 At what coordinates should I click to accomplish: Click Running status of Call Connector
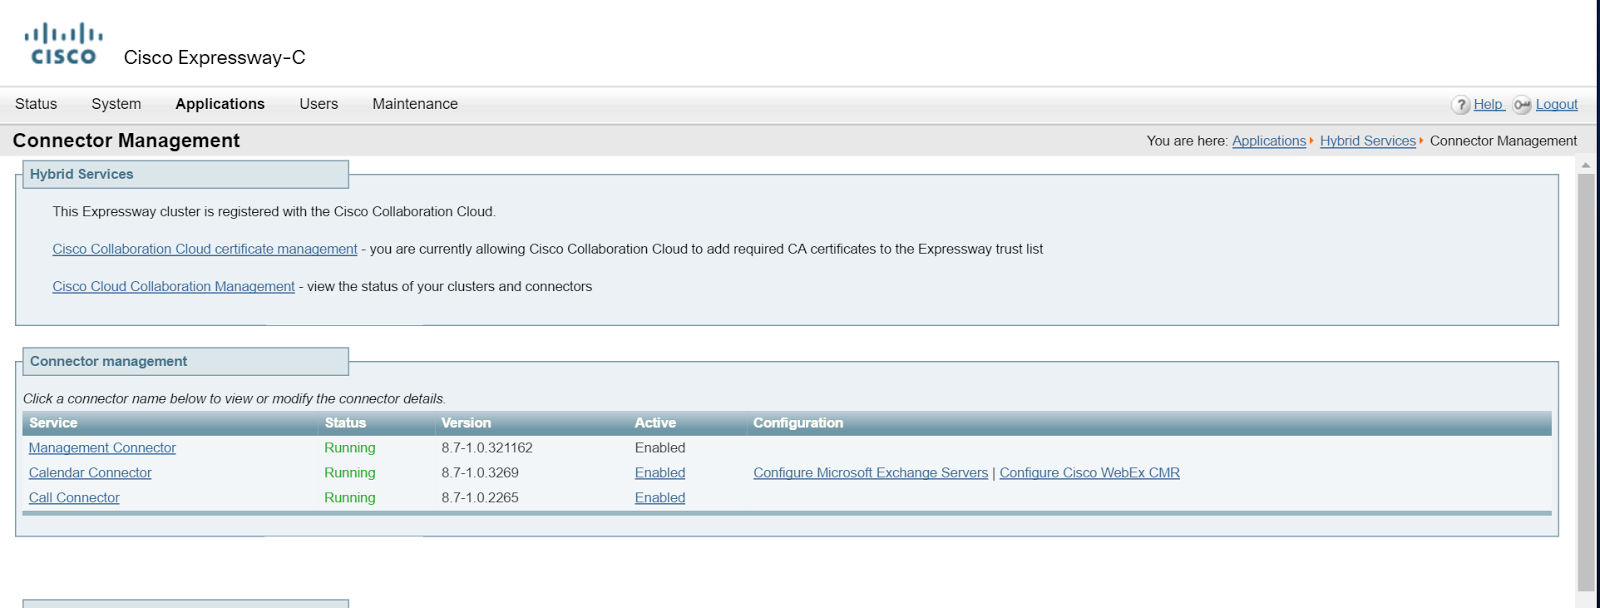pyautogui.click(x=350, y=498)
